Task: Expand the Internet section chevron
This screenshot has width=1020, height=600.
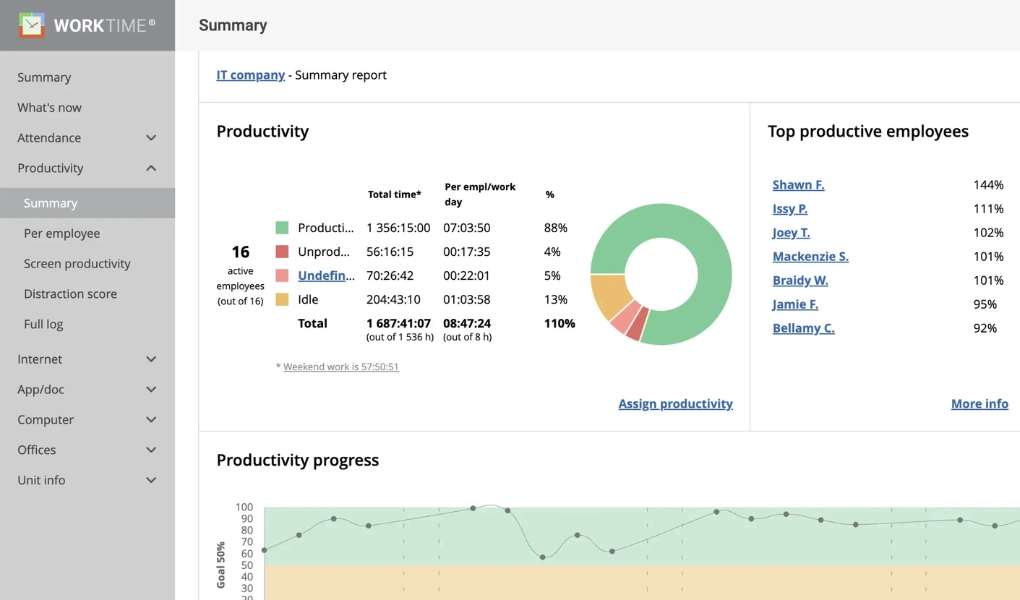Action: [151, 359]
